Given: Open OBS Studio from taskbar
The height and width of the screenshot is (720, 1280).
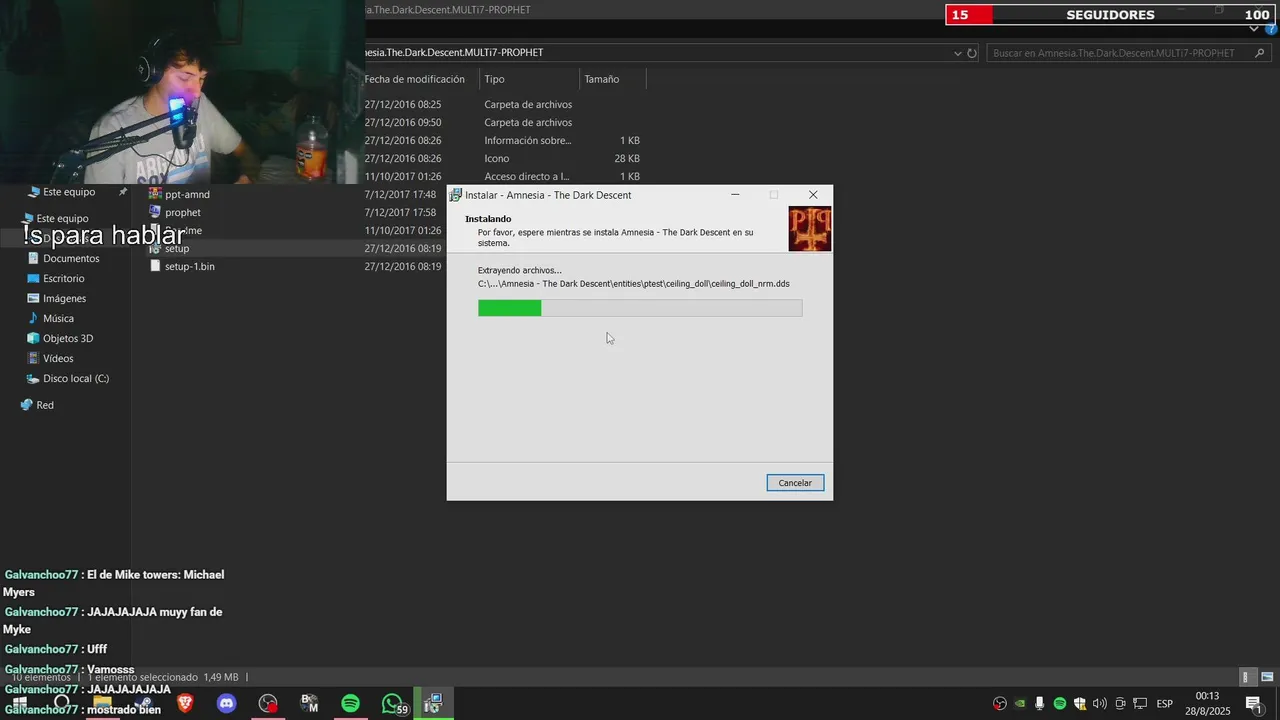Looking at the screenshot, I should click(x=268, y=704).
